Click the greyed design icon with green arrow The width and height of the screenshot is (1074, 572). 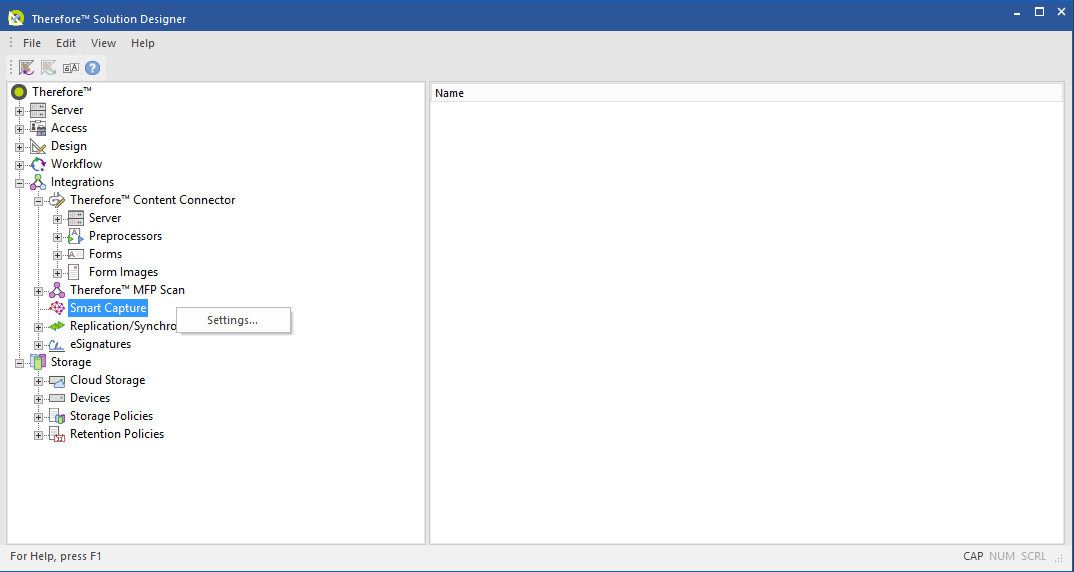click(x=49, y=68)
